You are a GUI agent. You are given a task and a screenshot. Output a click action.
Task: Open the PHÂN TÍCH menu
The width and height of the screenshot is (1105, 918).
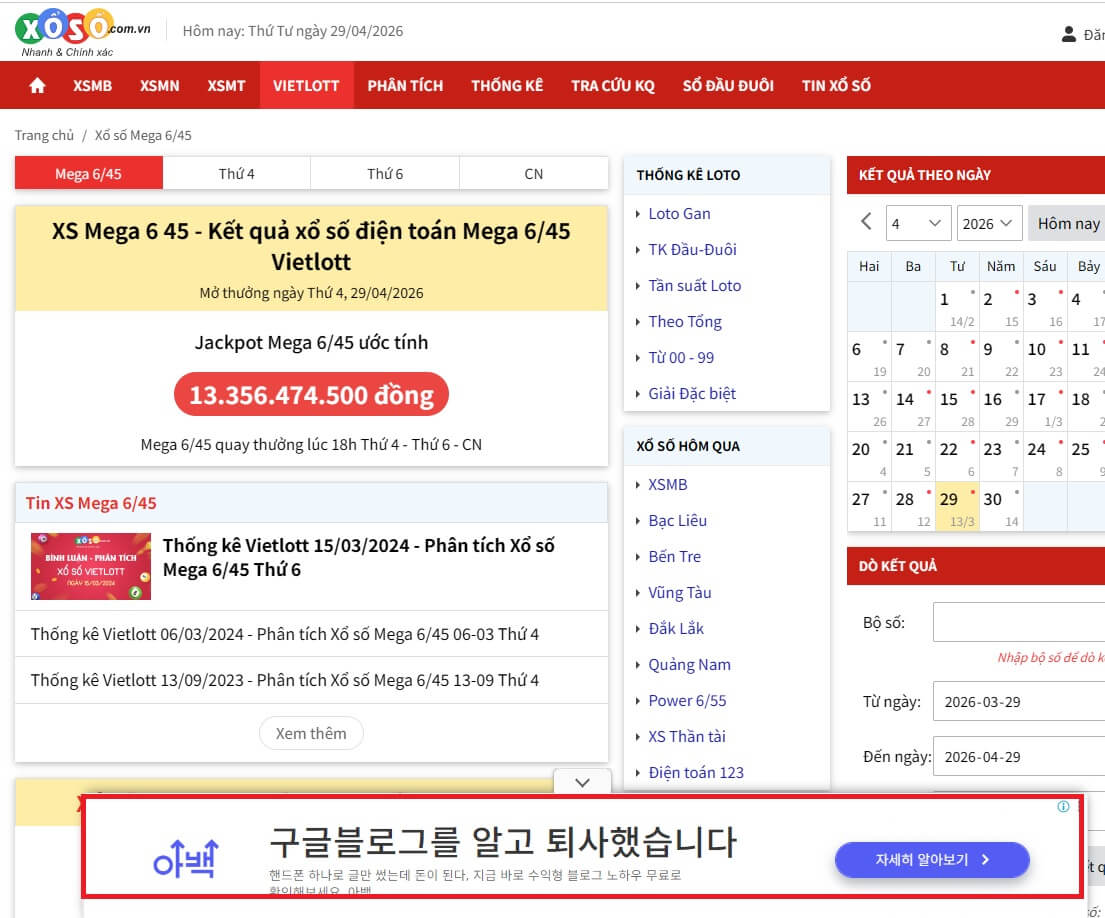pyautogui.click(x=405, y=85)
